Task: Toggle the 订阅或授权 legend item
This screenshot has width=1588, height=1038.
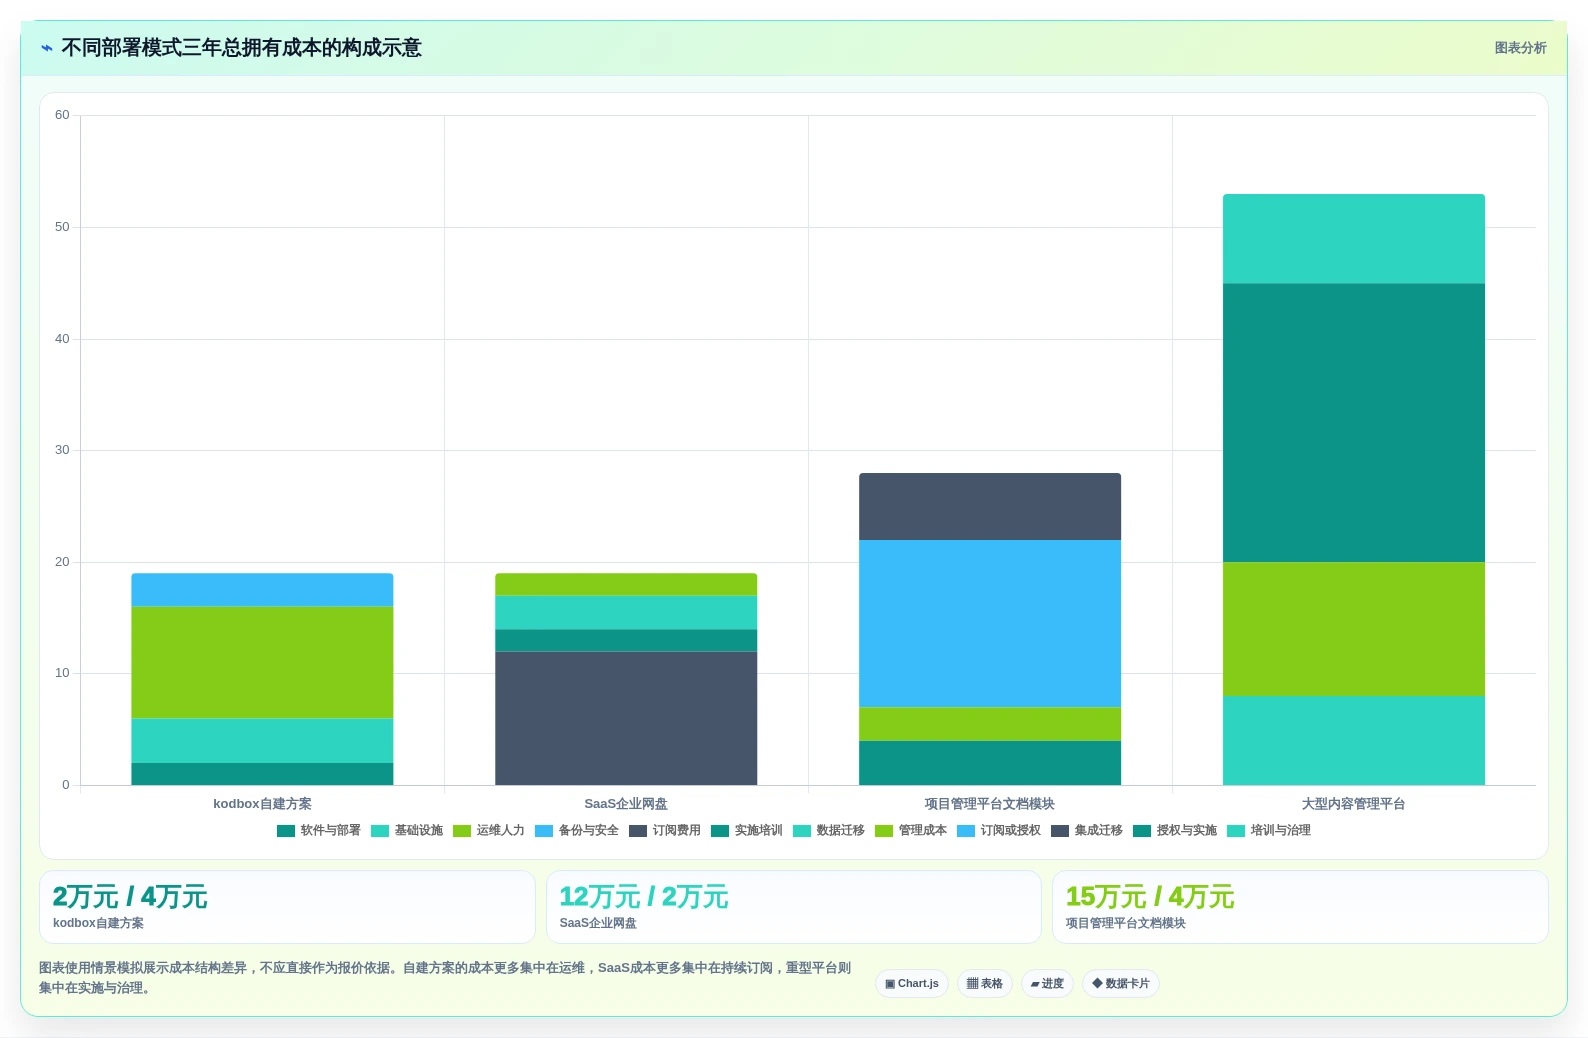Action: [x=999, y=831]
